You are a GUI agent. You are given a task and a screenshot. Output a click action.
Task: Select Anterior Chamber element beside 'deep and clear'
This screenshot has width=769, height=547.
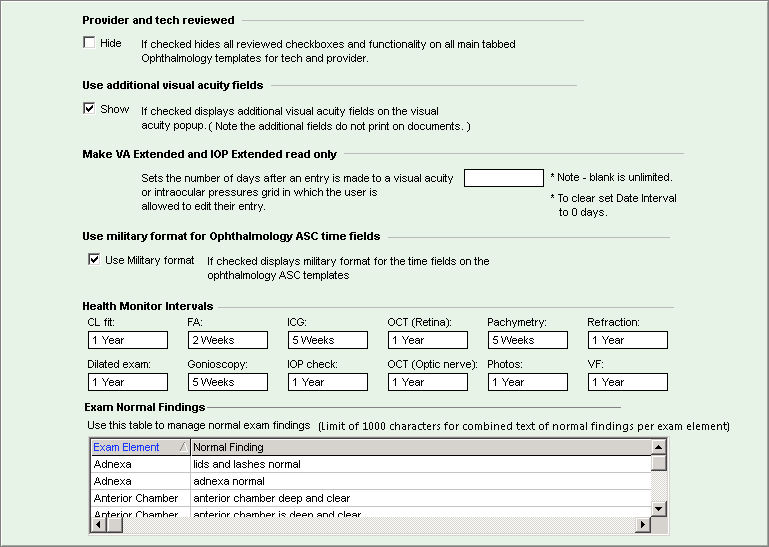[141, 498]
